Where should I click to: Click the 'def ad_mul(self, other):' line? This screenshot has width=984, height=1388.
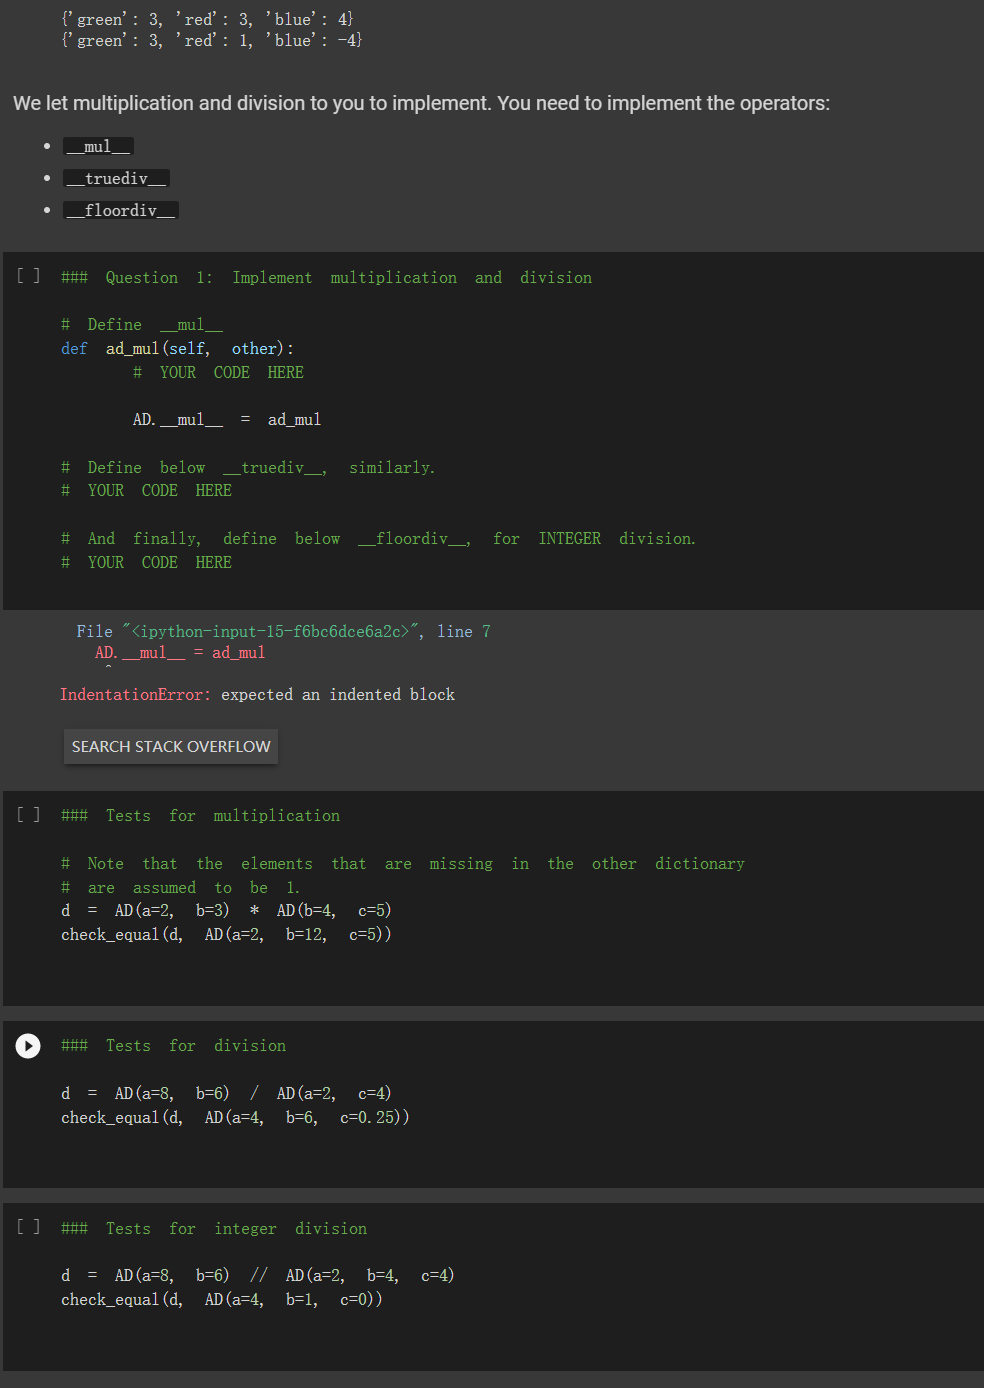[178, 349]
